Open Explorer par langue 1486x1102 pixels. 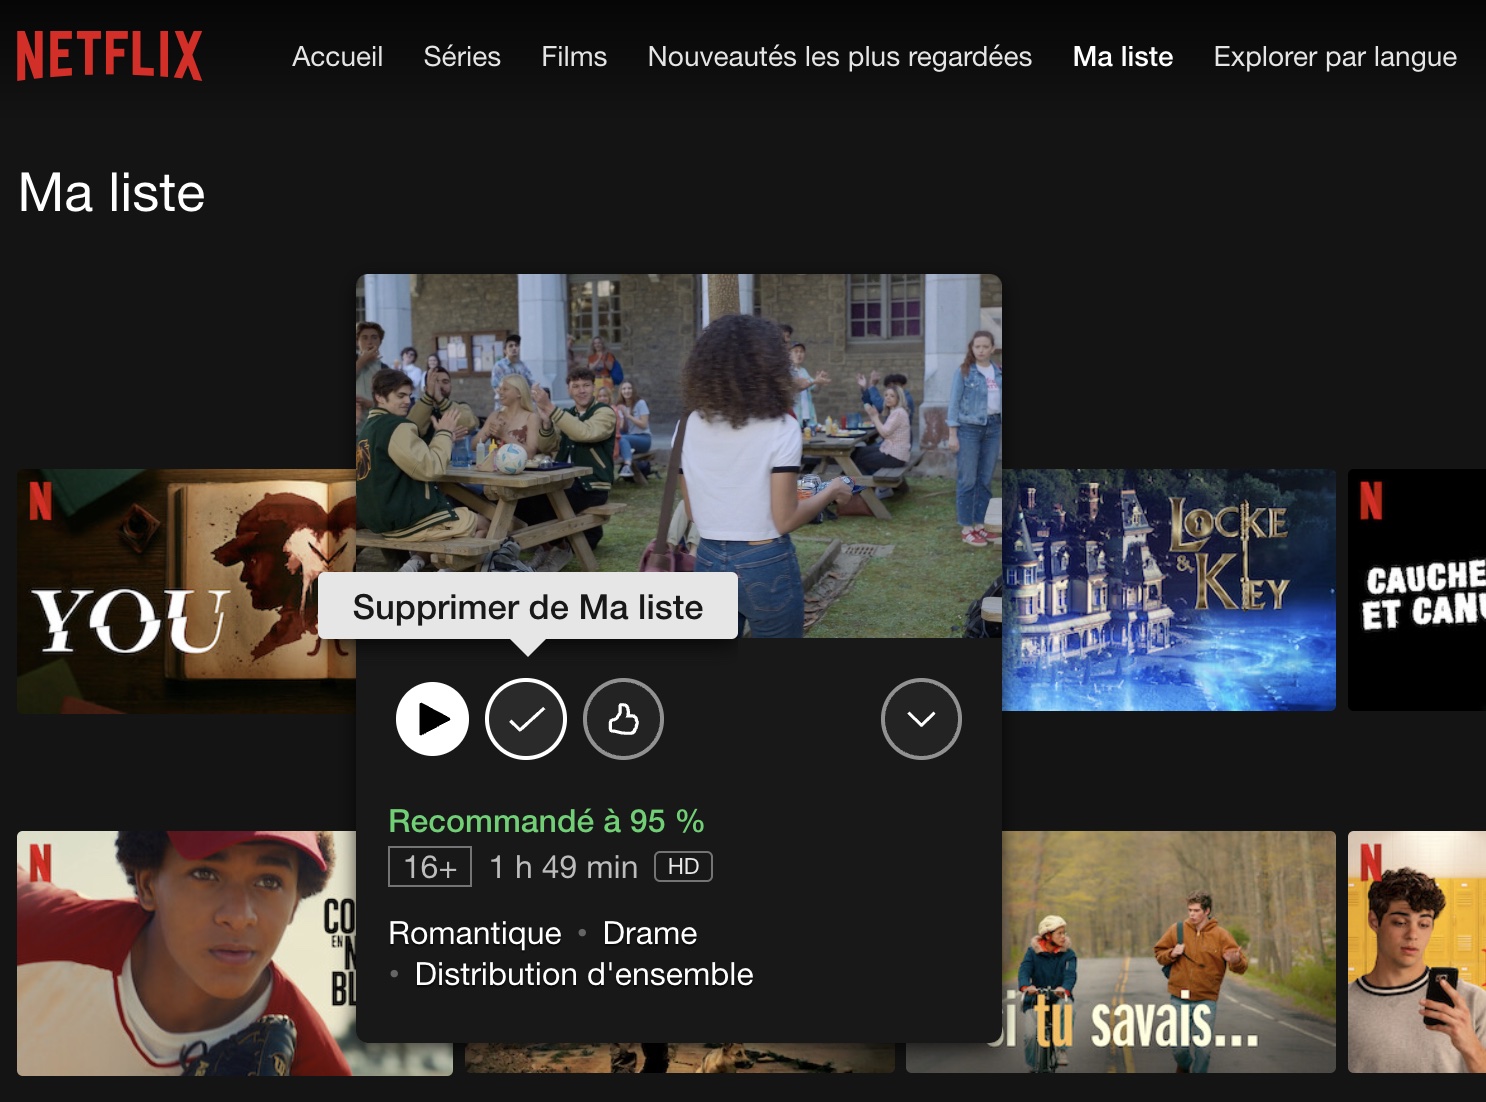point(1334,57)
